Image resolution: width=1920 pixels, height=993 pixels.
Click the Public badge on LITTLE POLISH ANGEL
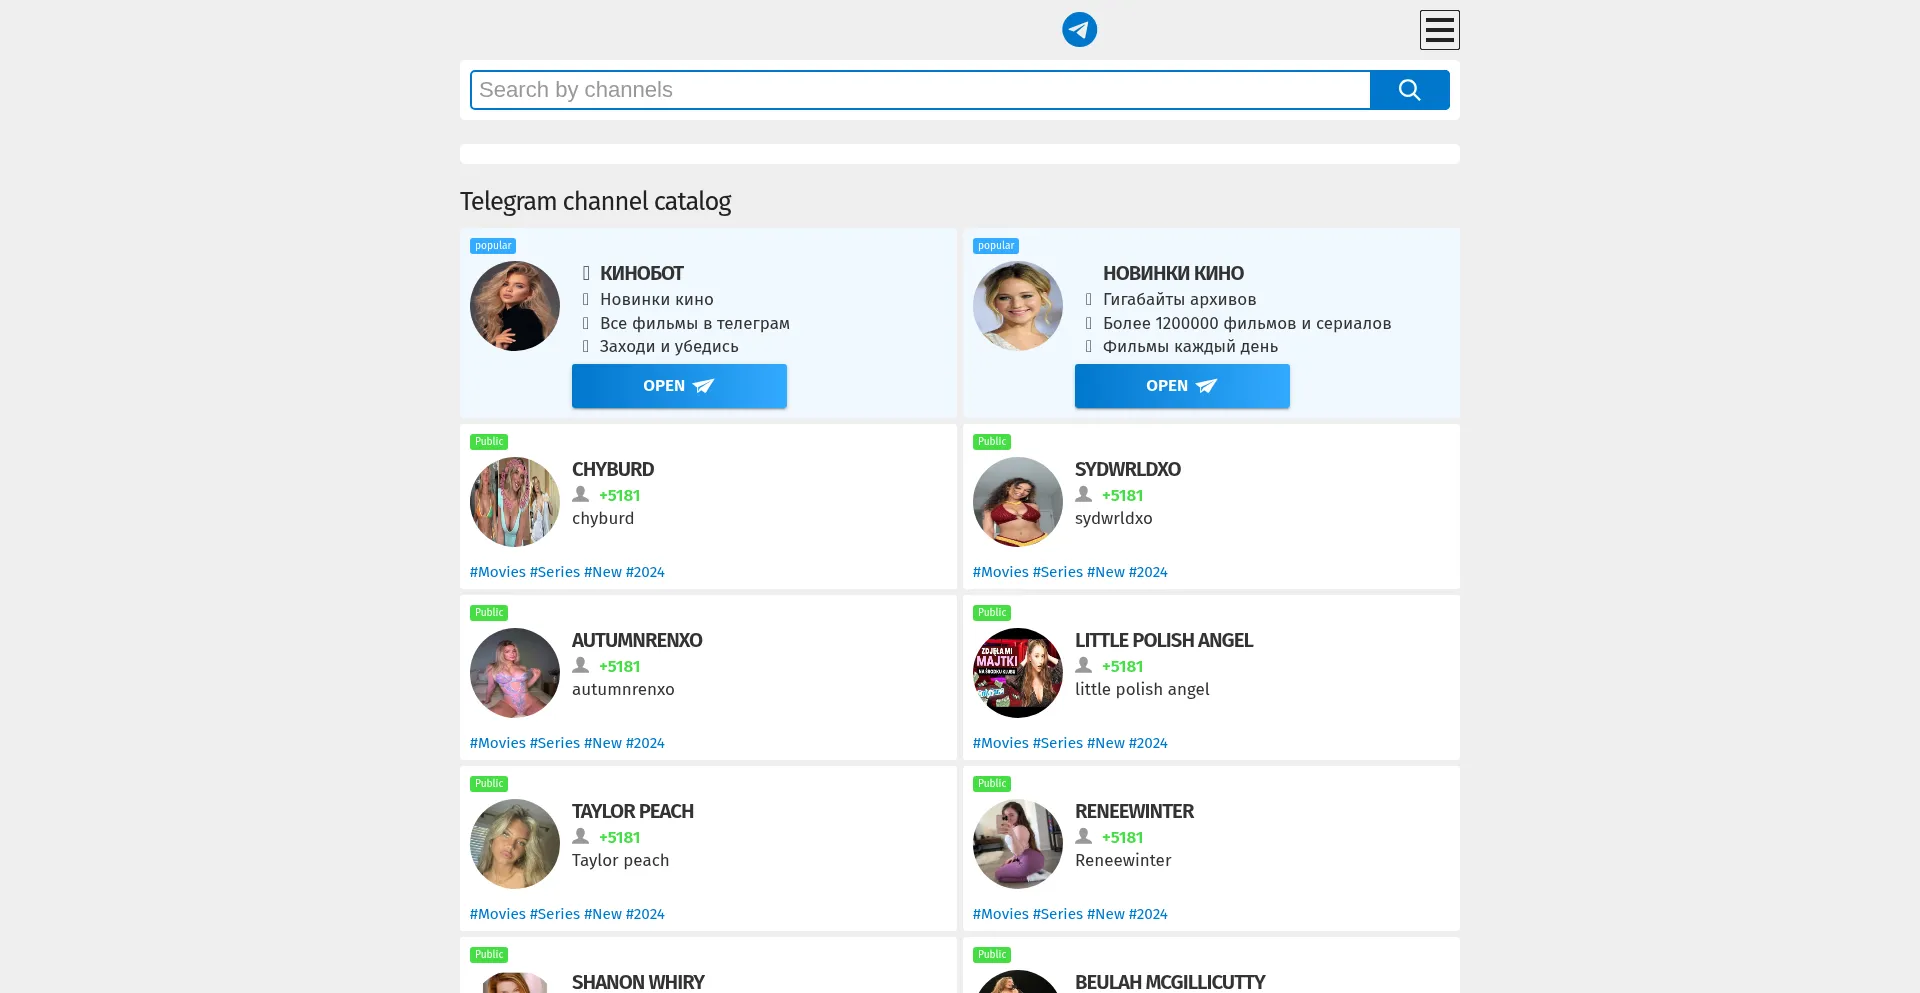pos(992,613)
